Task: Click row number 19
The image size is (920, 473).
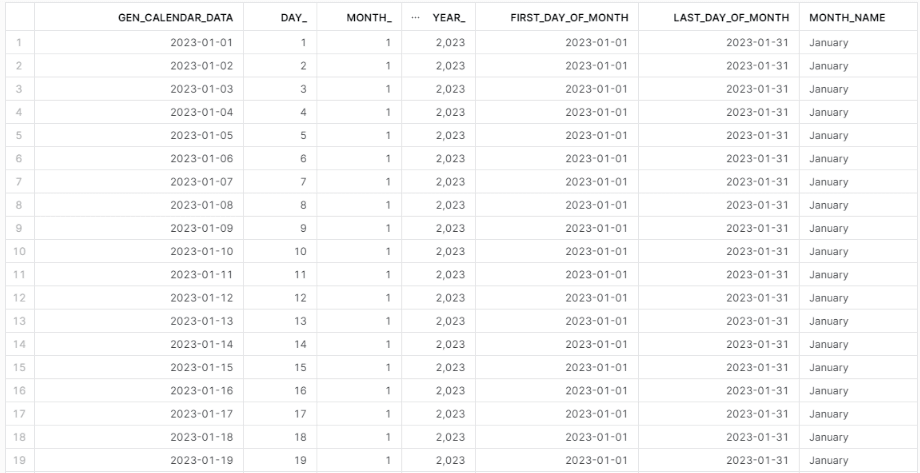Action: tap(19, 460)
